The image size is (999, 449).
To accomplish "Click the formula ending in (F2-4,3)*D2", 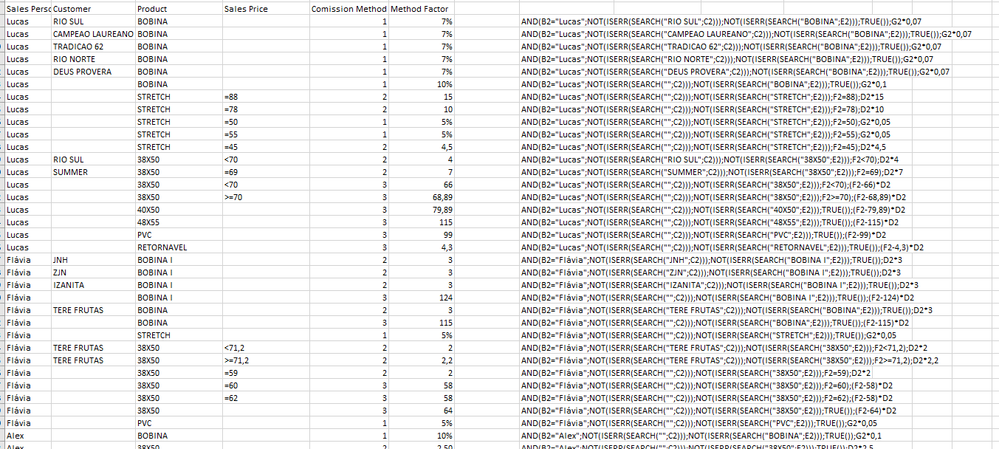I will 722,247.
